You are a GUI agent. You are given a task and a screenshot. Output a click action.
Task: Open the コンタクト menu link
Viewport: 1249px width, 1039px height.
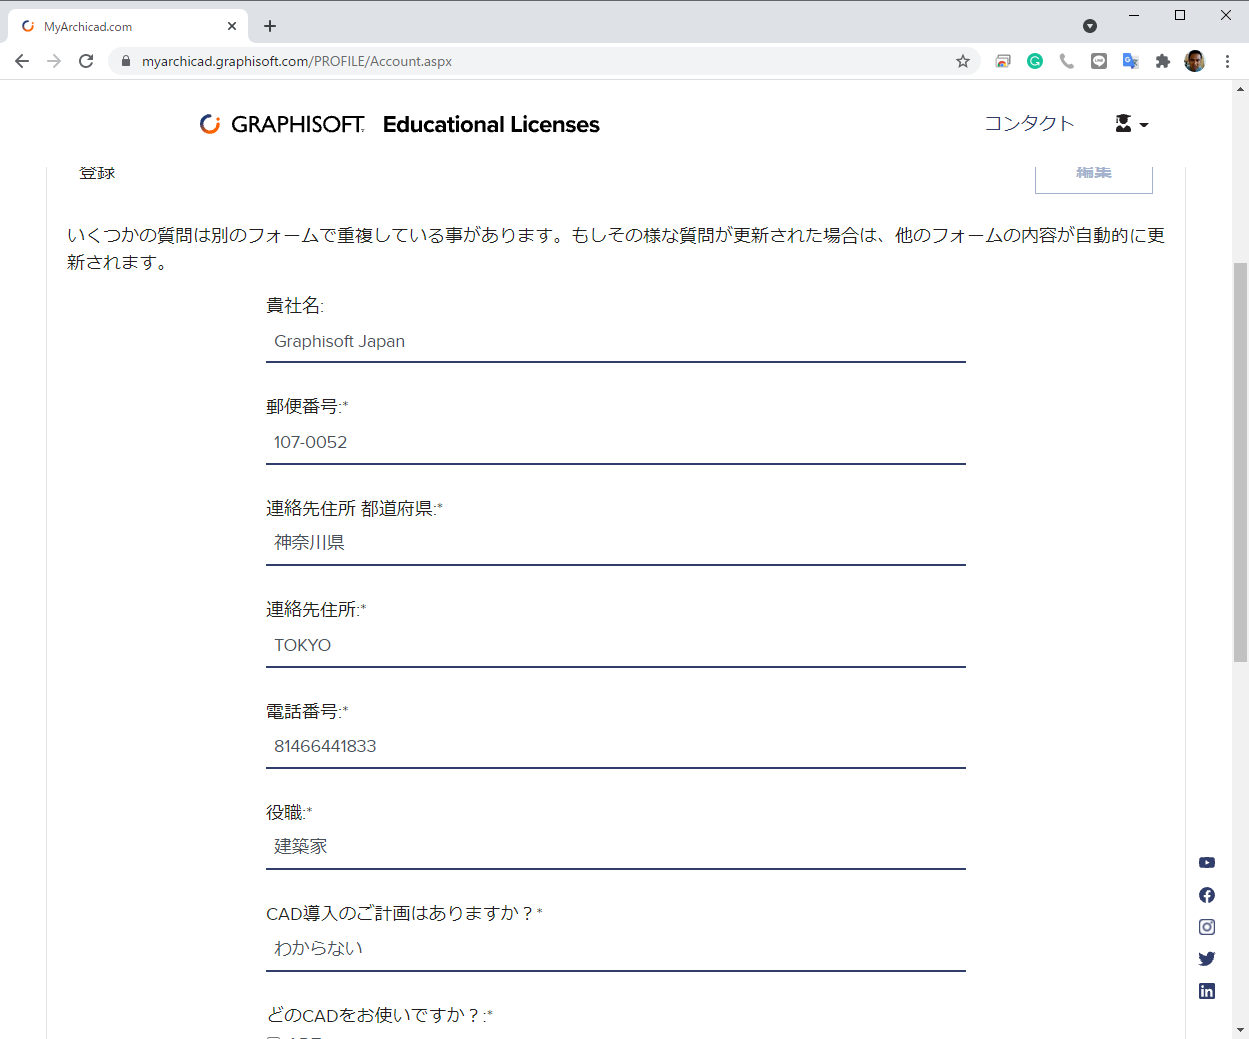coord(1029,123)
